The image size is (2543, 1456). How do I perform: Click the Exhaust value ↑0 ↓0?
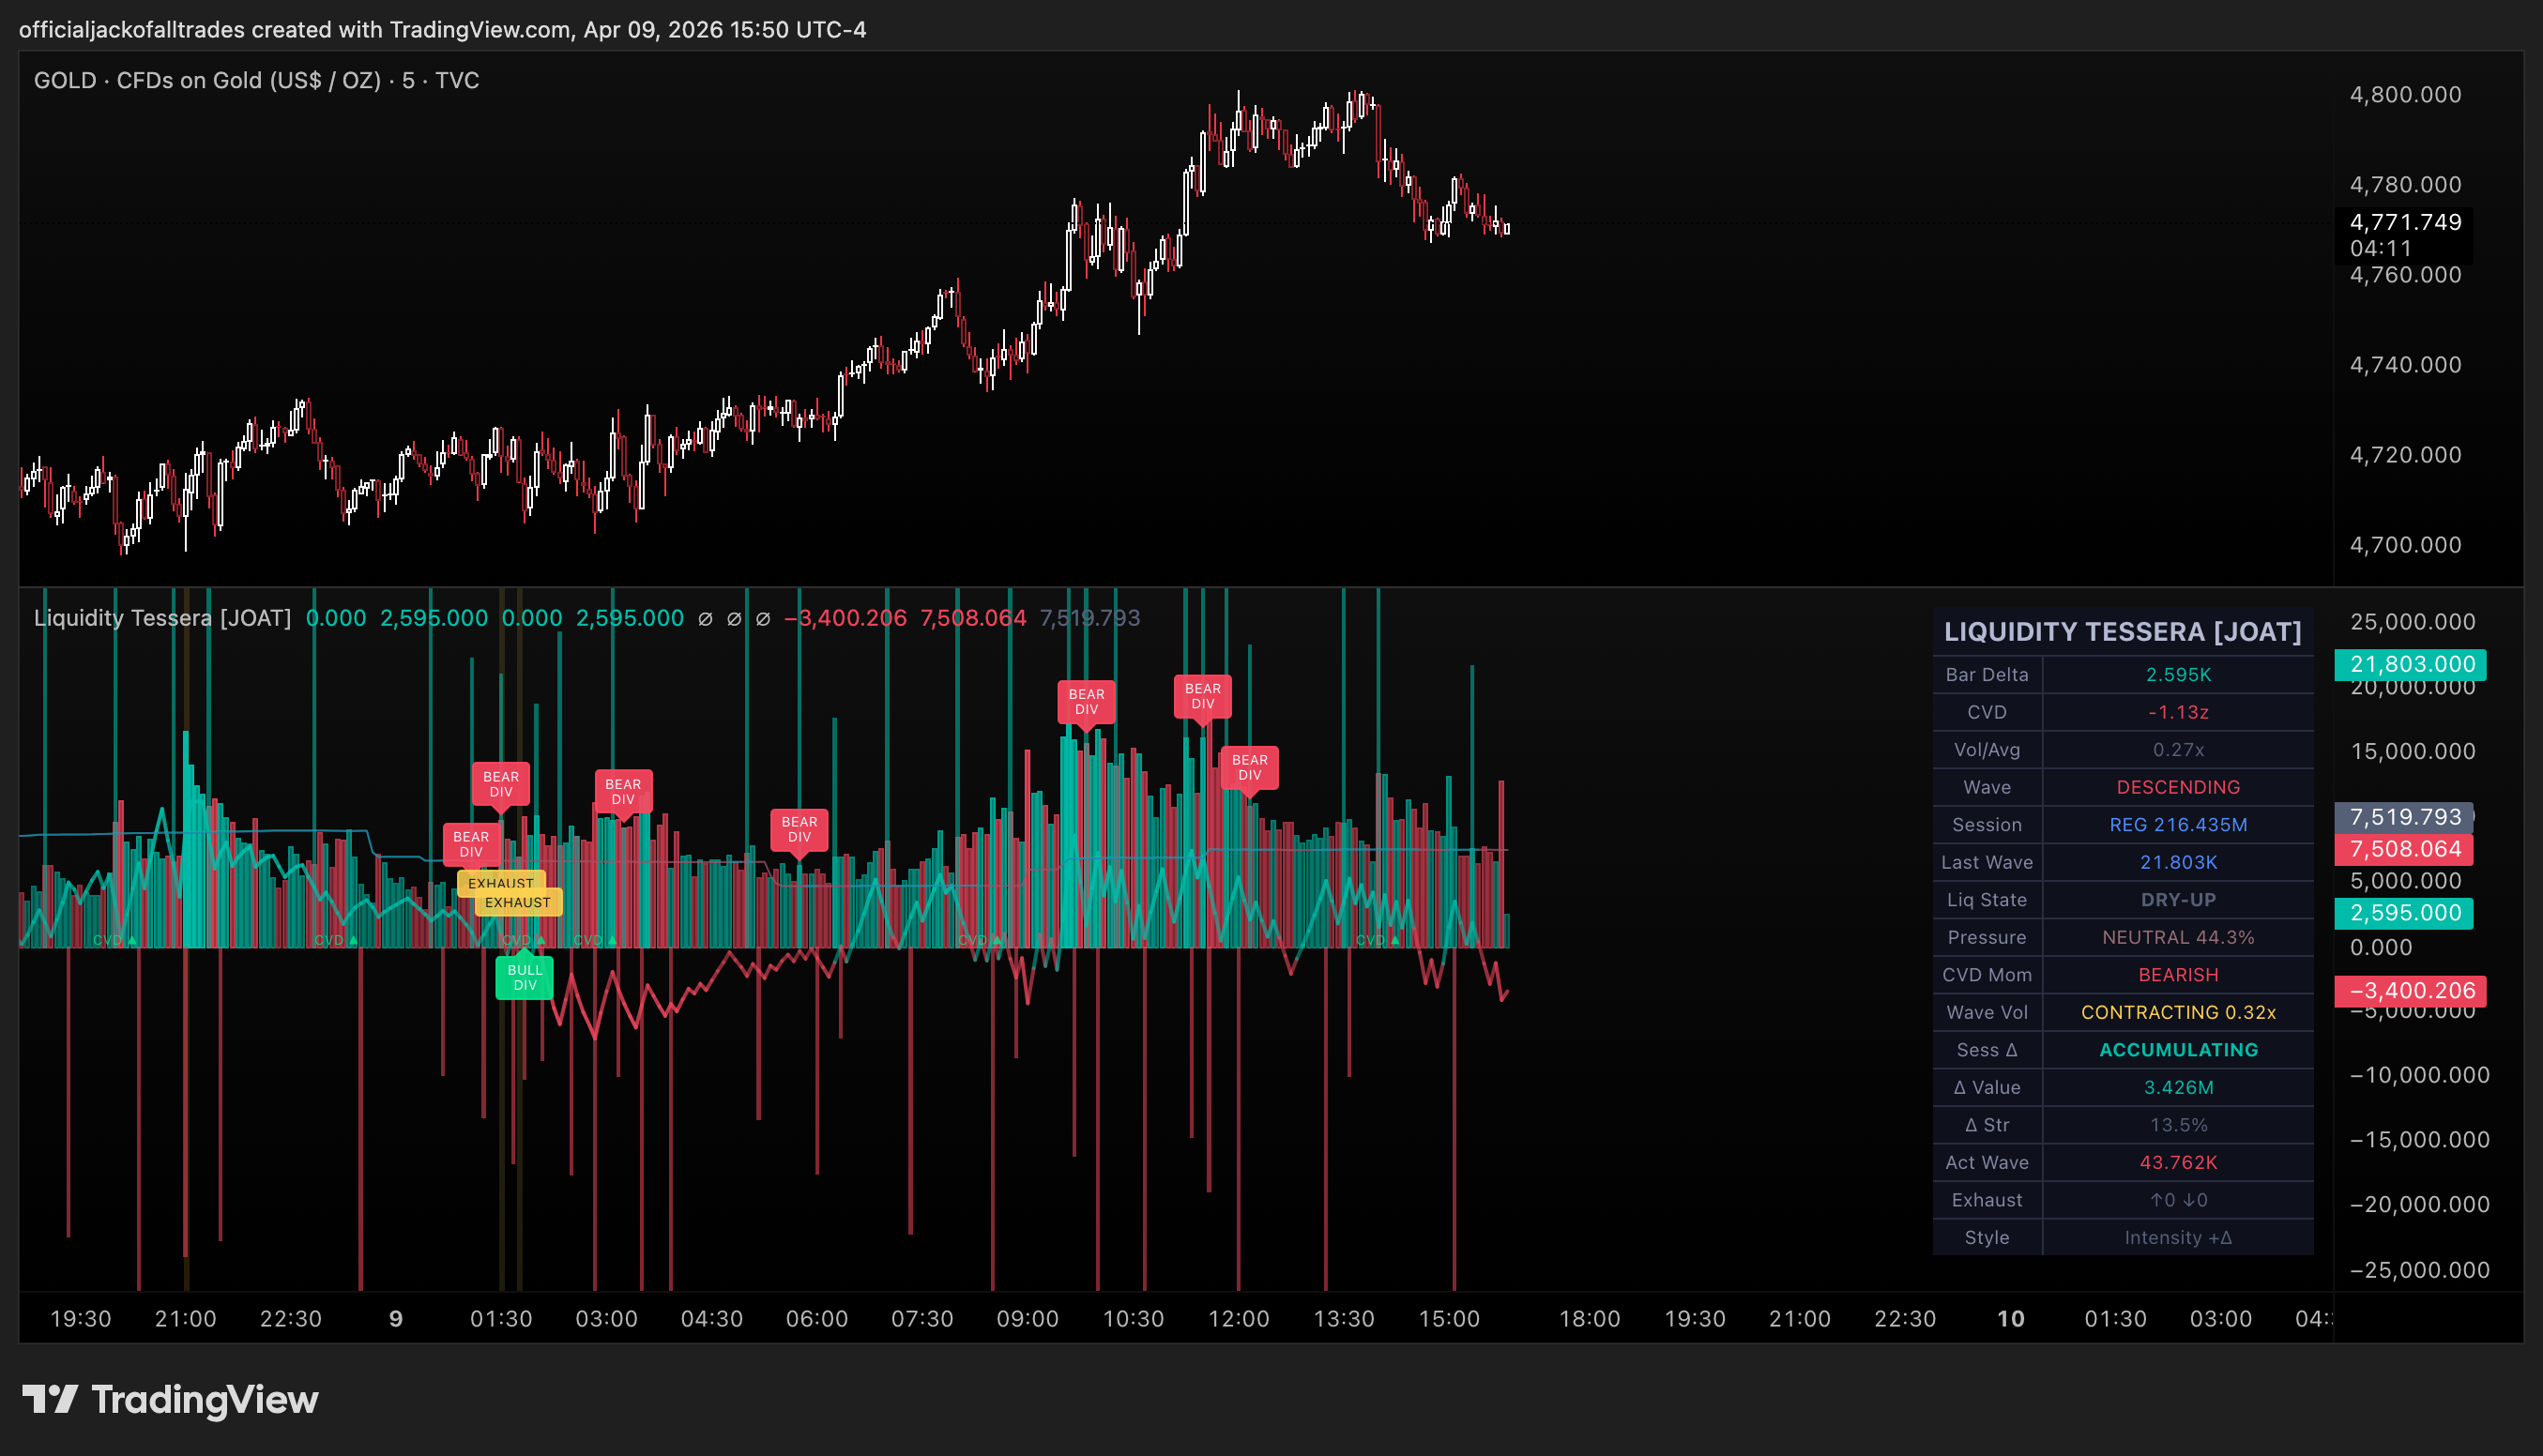2178,1200
